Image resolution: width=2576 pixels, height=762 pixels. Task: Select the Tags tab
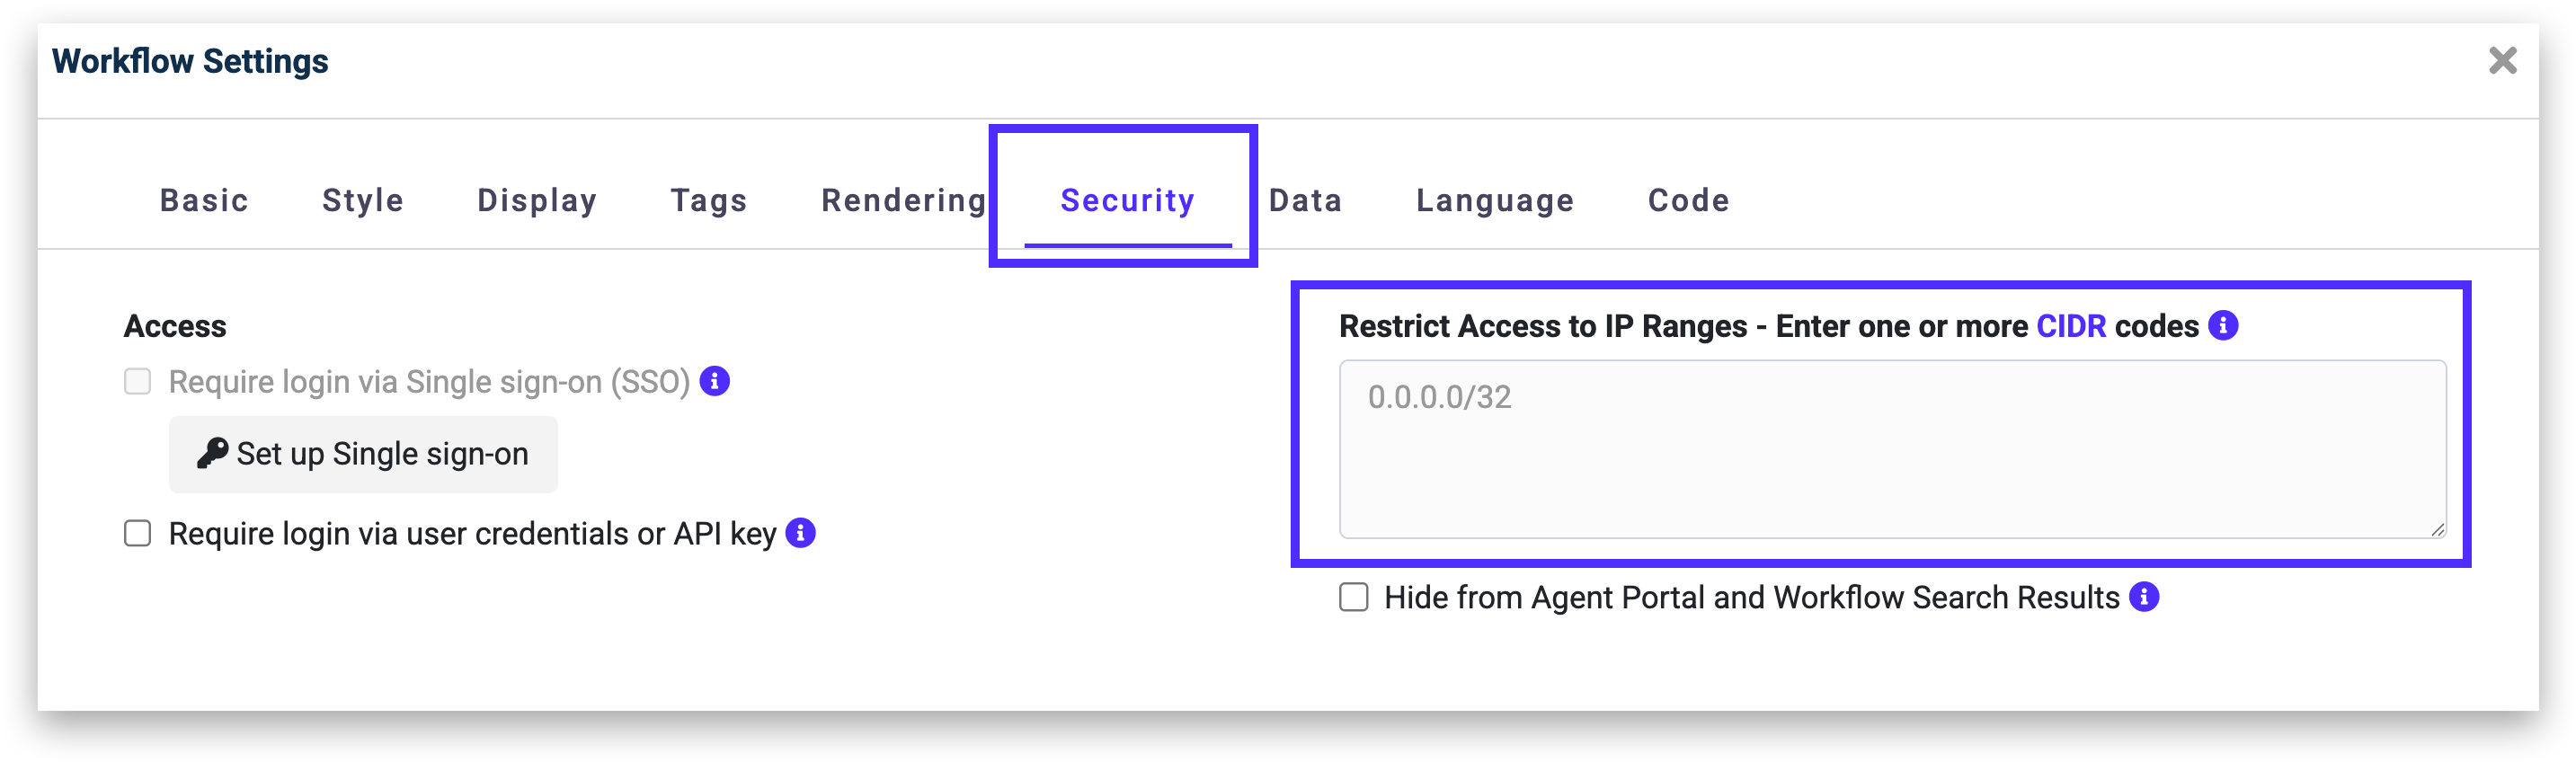click(709, 200)
